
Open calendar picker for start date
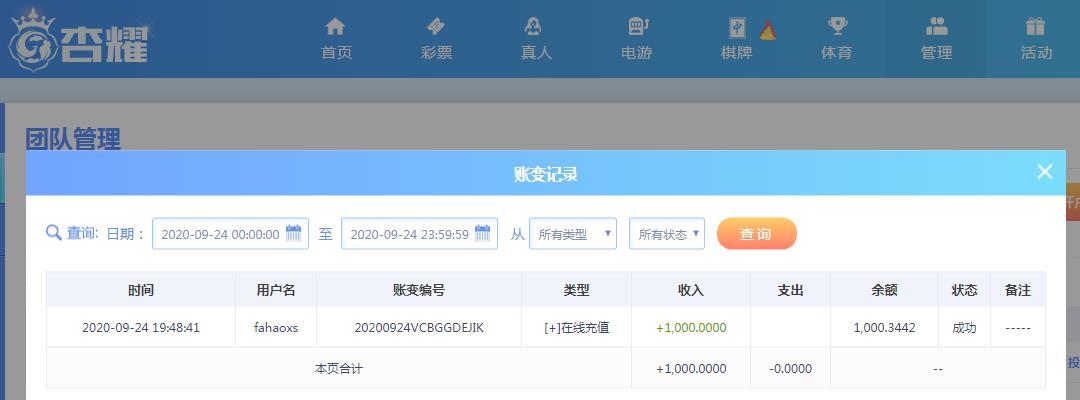coord(293,233)
